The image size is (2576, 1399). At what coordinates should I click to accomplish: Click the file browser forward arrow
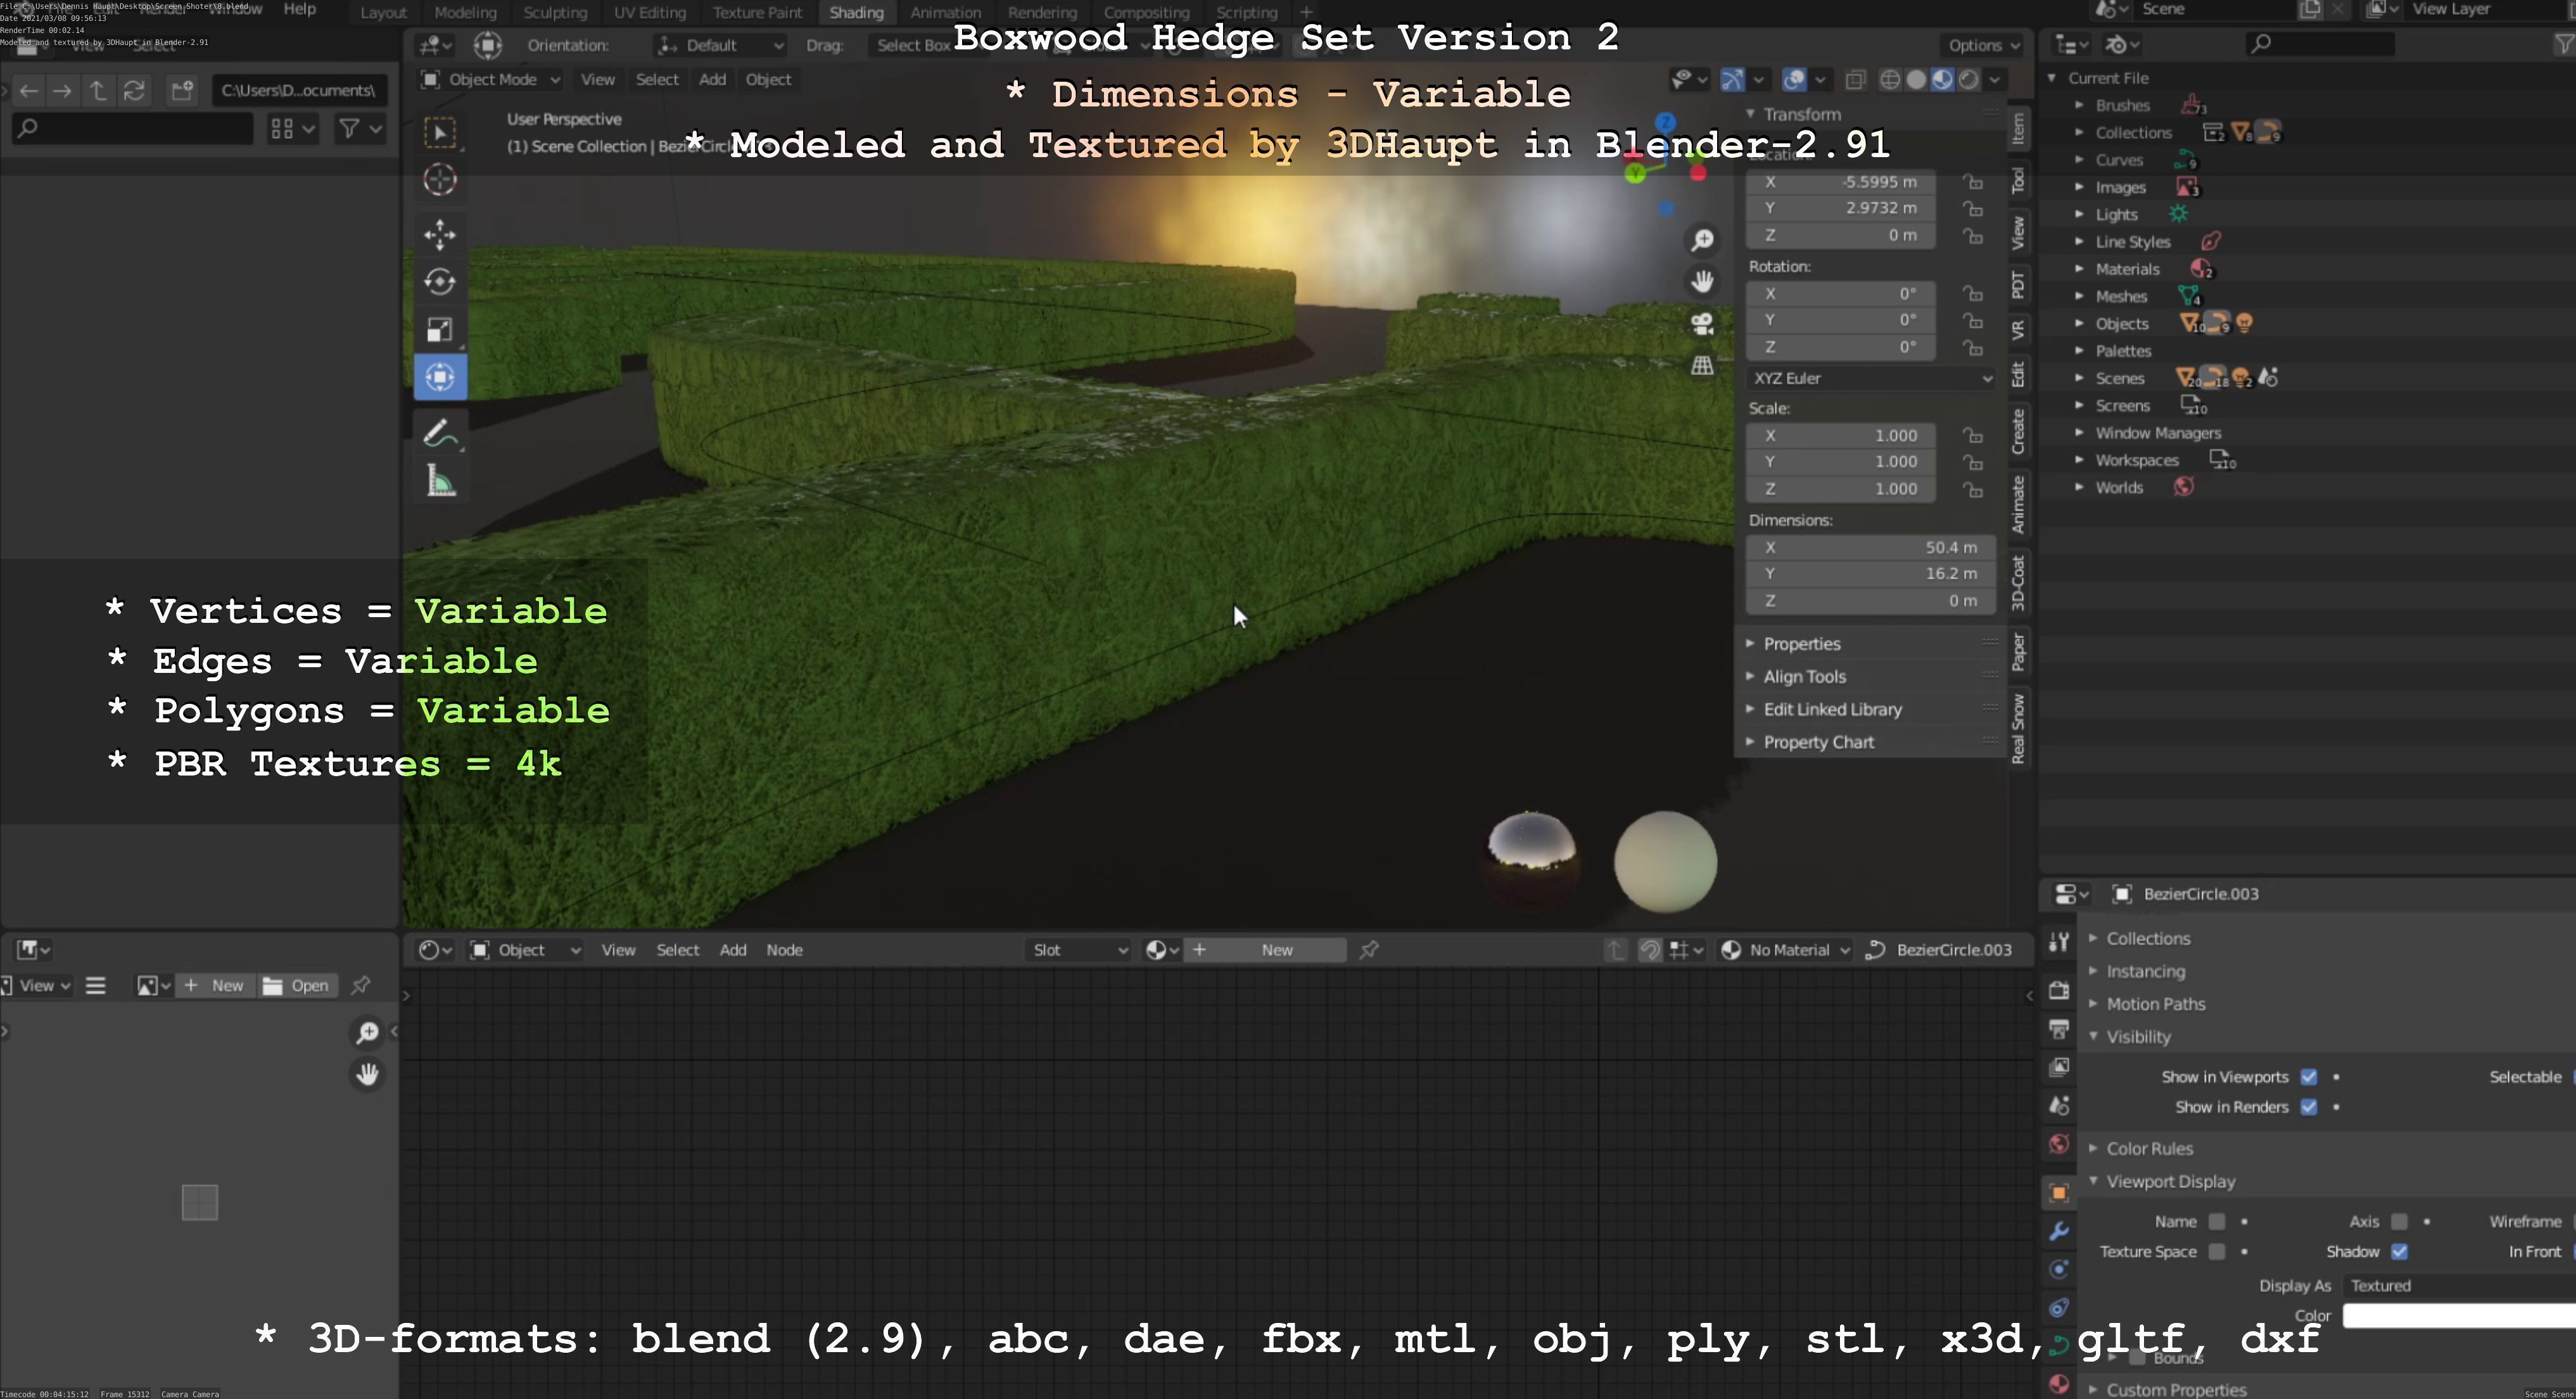pyautogui.click(x=62, y=91)
